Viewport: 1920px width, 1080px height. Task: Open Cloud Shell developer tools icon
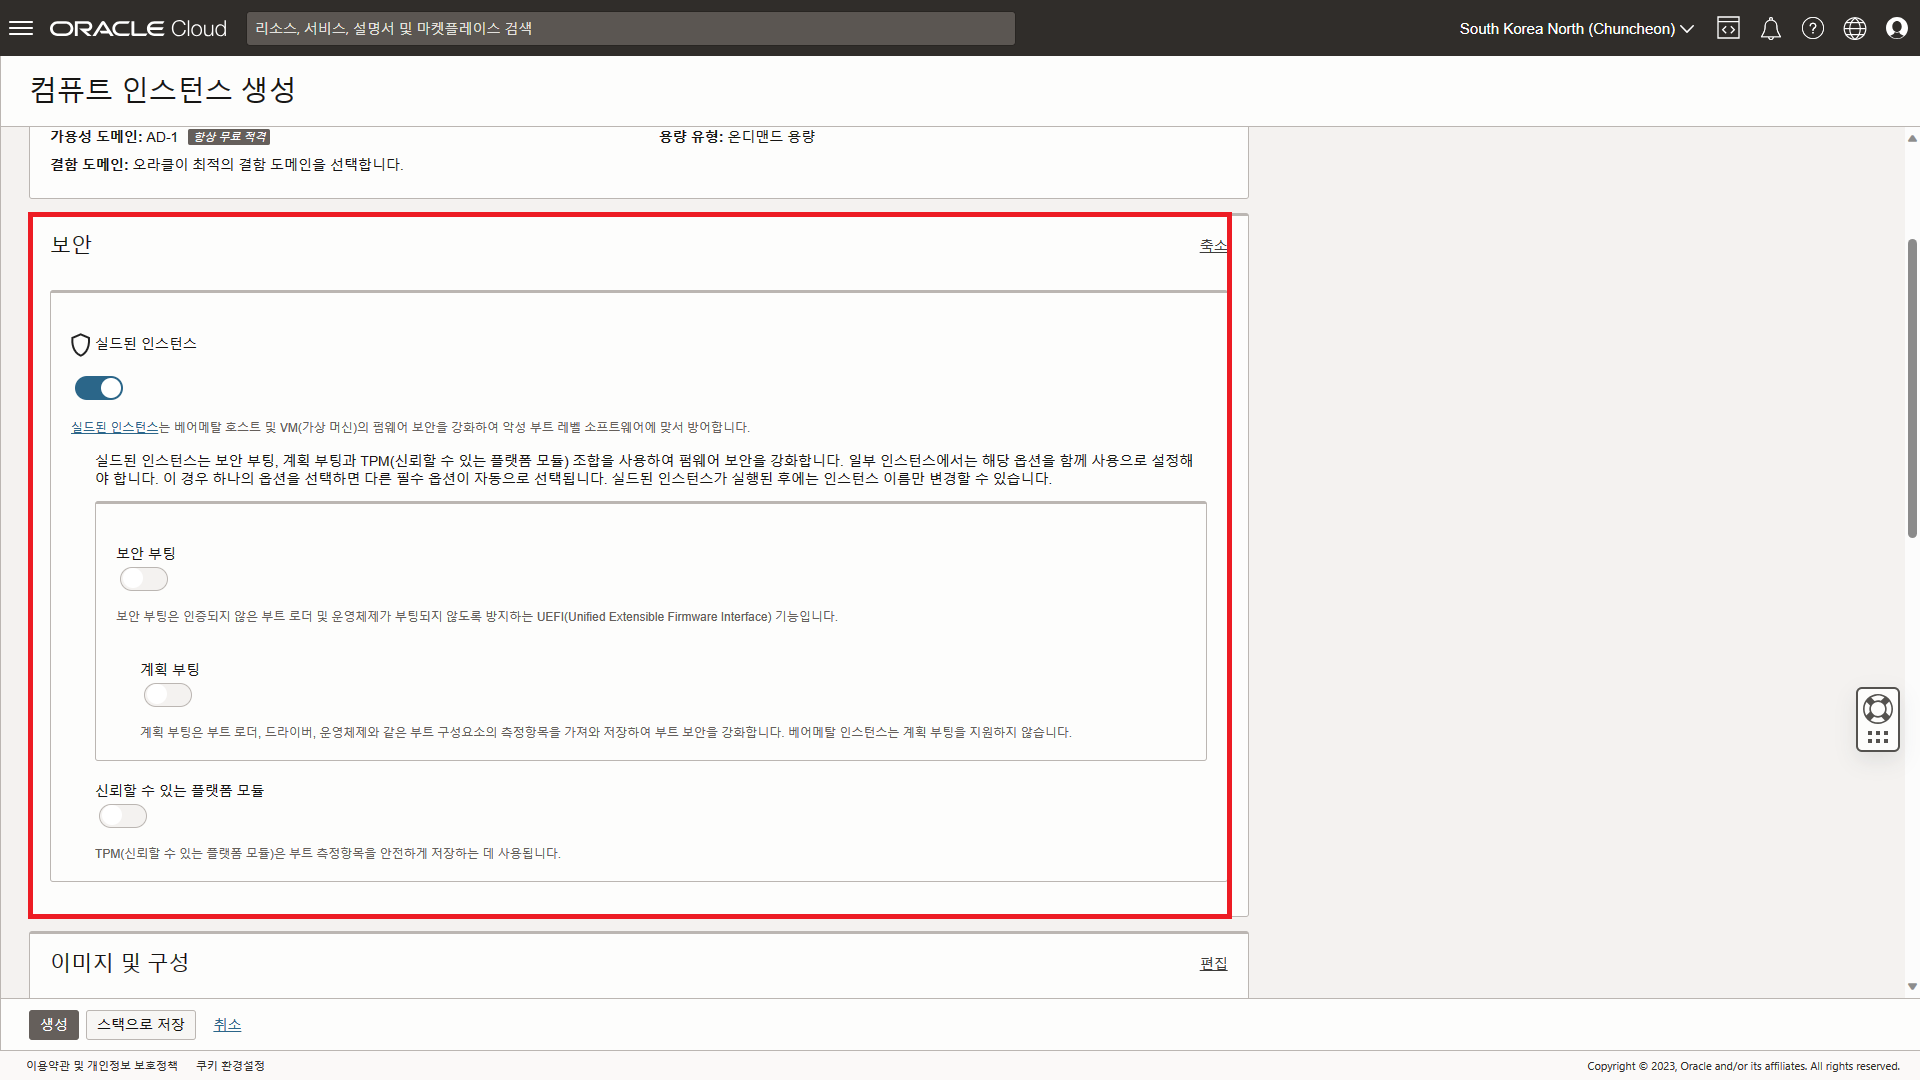[1728, 28]
